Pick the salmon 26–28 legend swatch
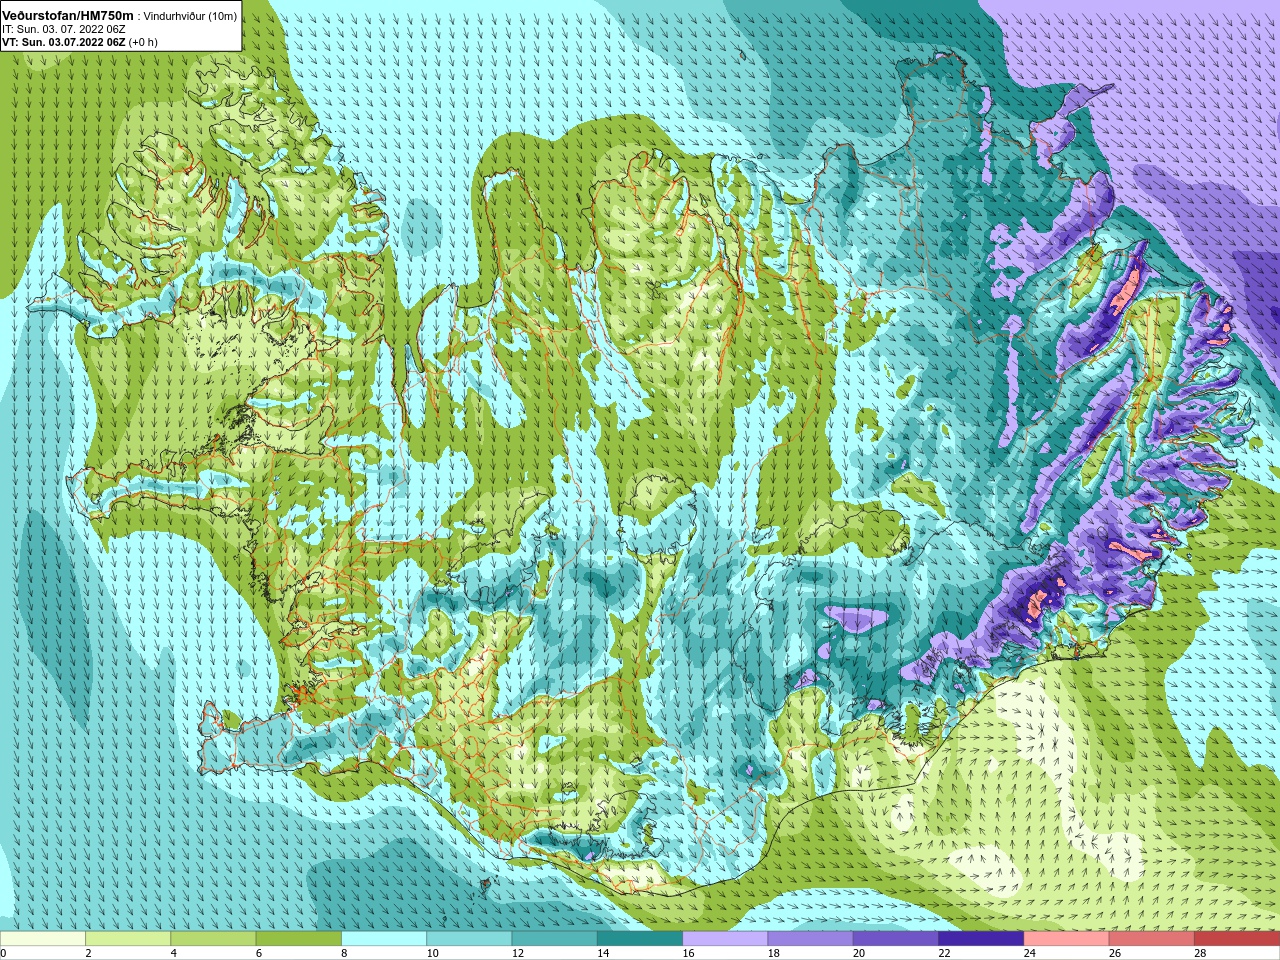 (1152, 939)
